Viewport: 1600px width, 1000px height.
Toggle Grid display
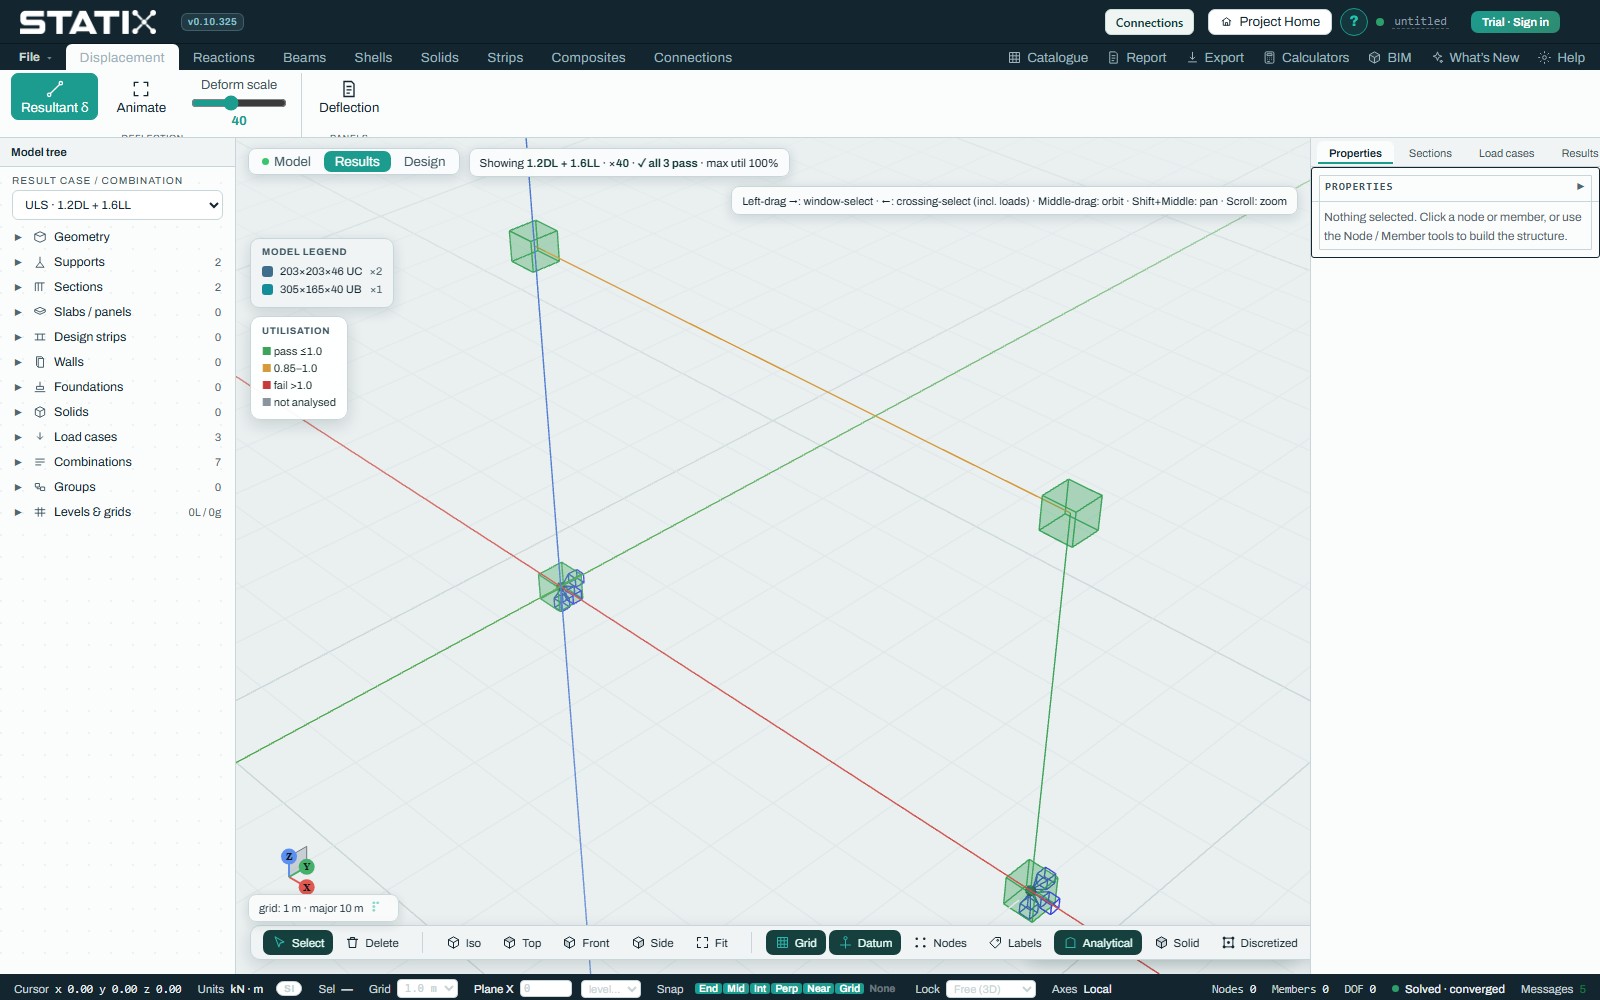(x=796, y=943)
